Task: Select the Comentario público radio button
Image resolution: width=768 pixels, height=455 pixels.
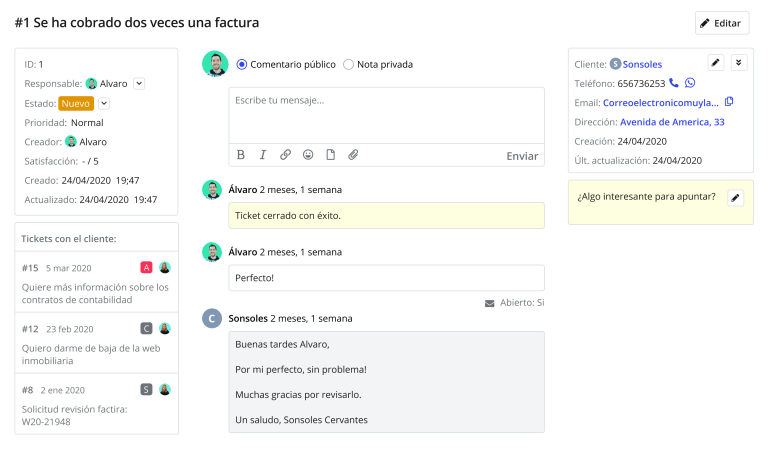Action: [x=242, y=64]
